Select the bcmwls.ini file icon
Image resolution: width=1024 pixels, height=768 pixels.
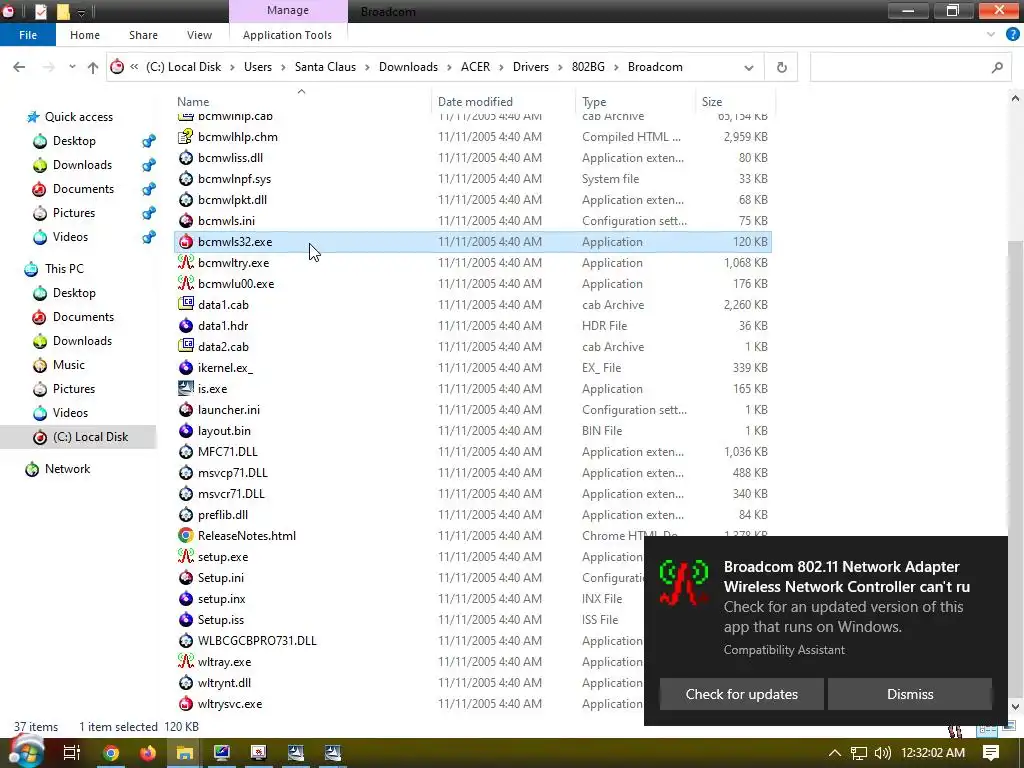[x=186, y=221]
